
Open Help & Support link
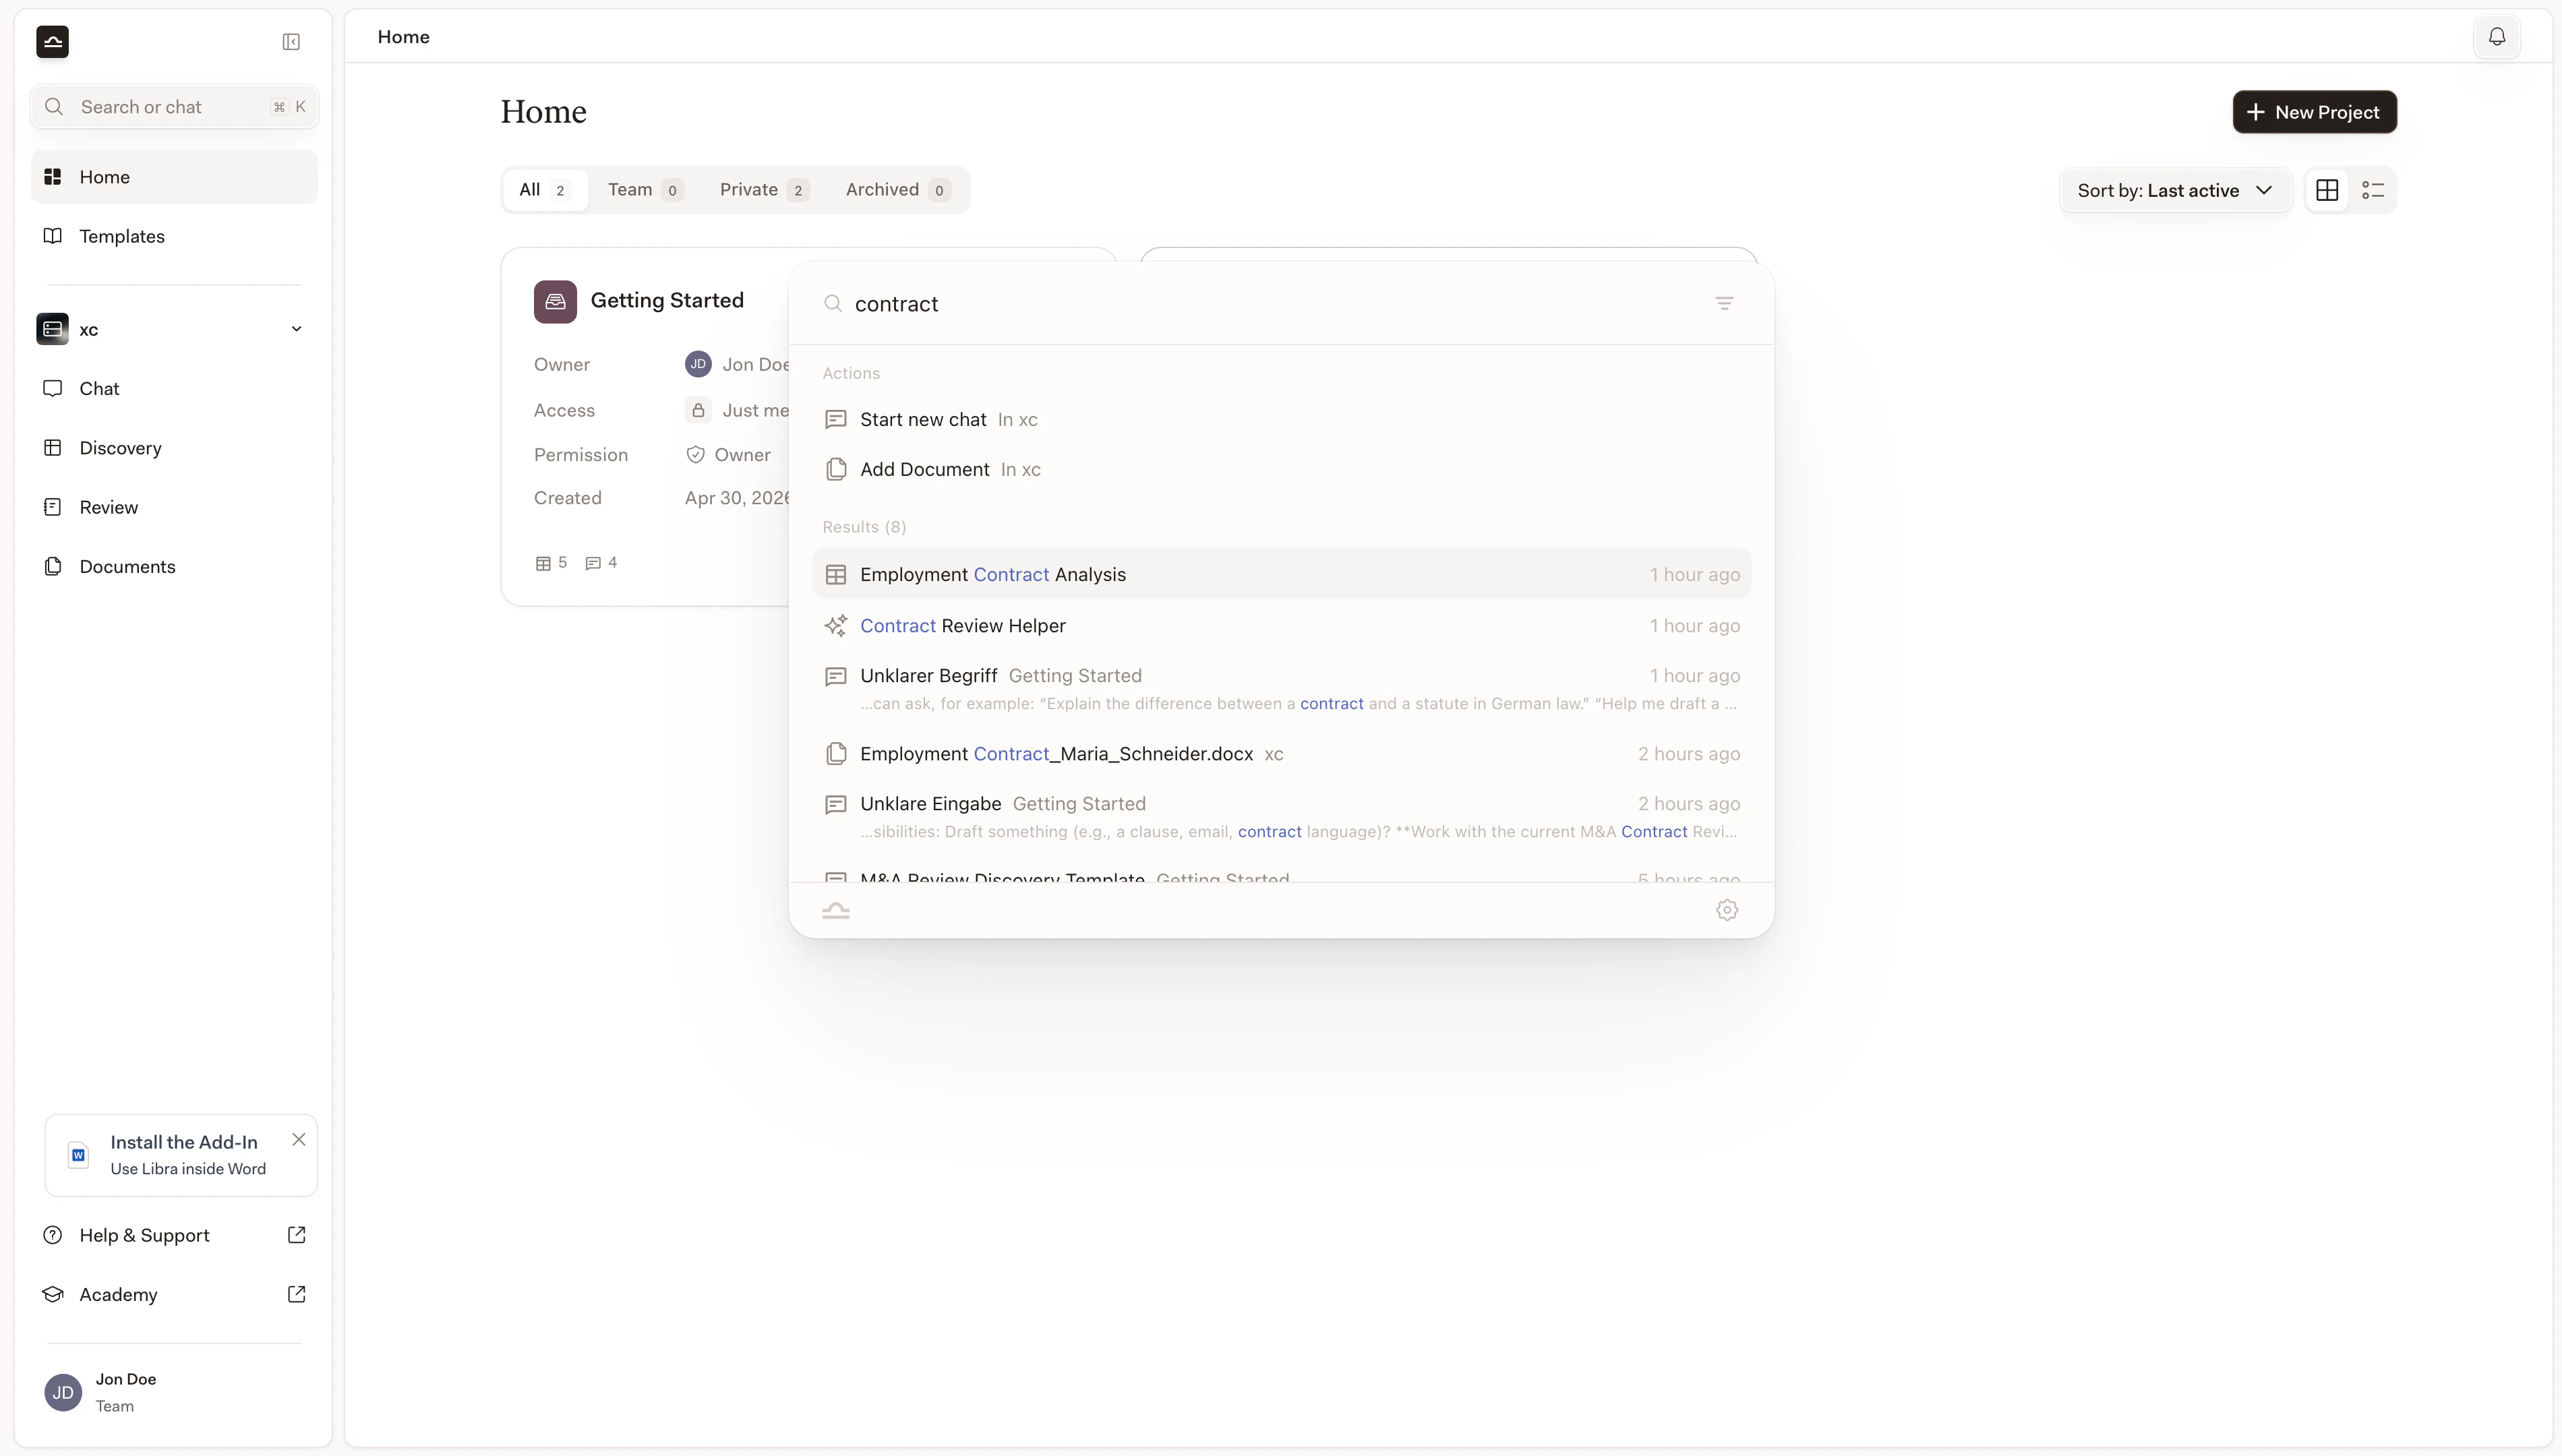click(x=175, y=1235)
